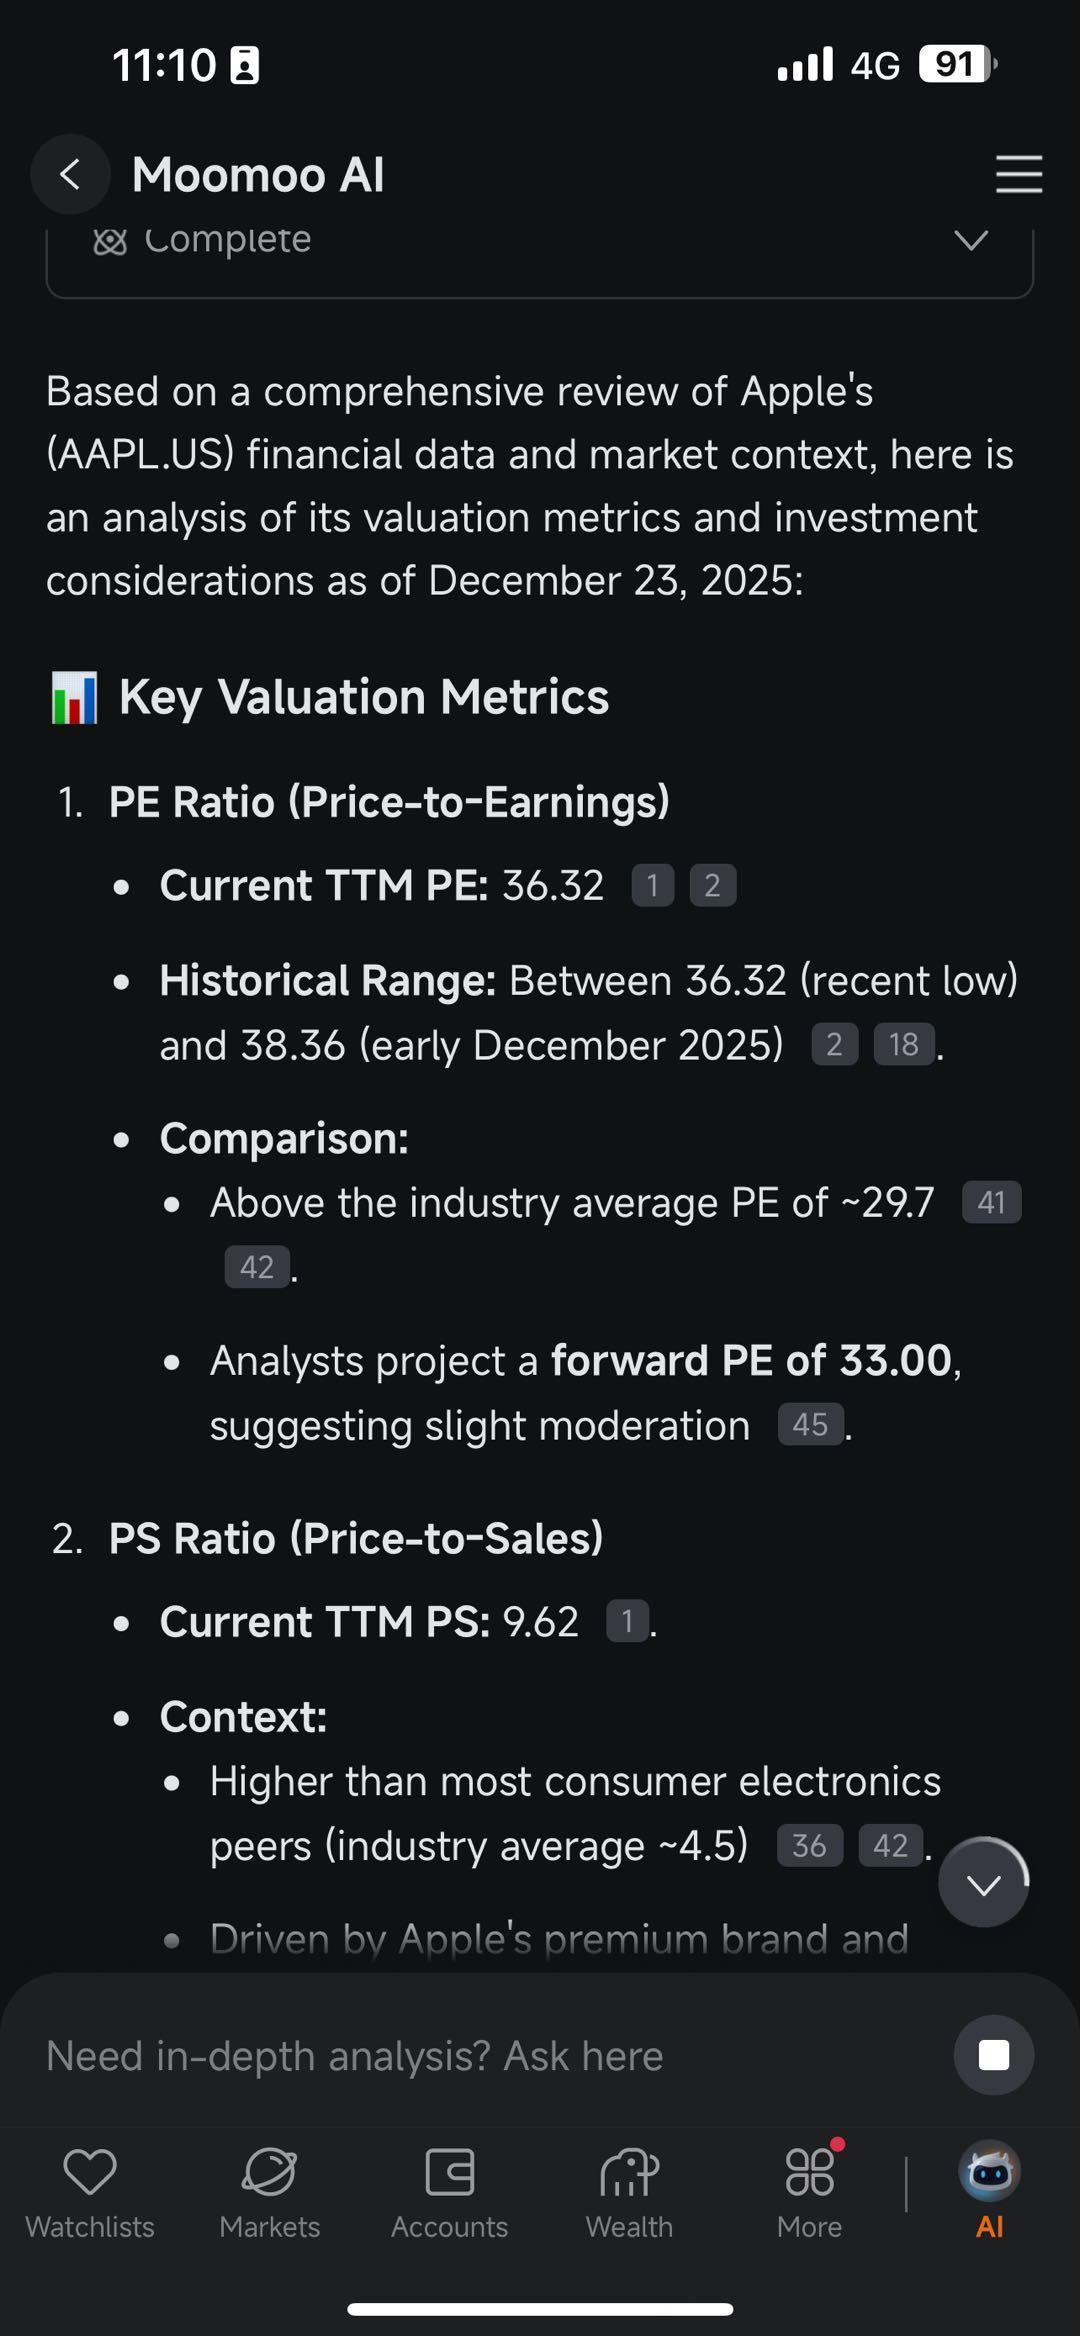The height and width of the screenshot is (2336, 1080).
Task: Tap the Key Valuation Metrics chart emoji
Action: tap(74, 697)
